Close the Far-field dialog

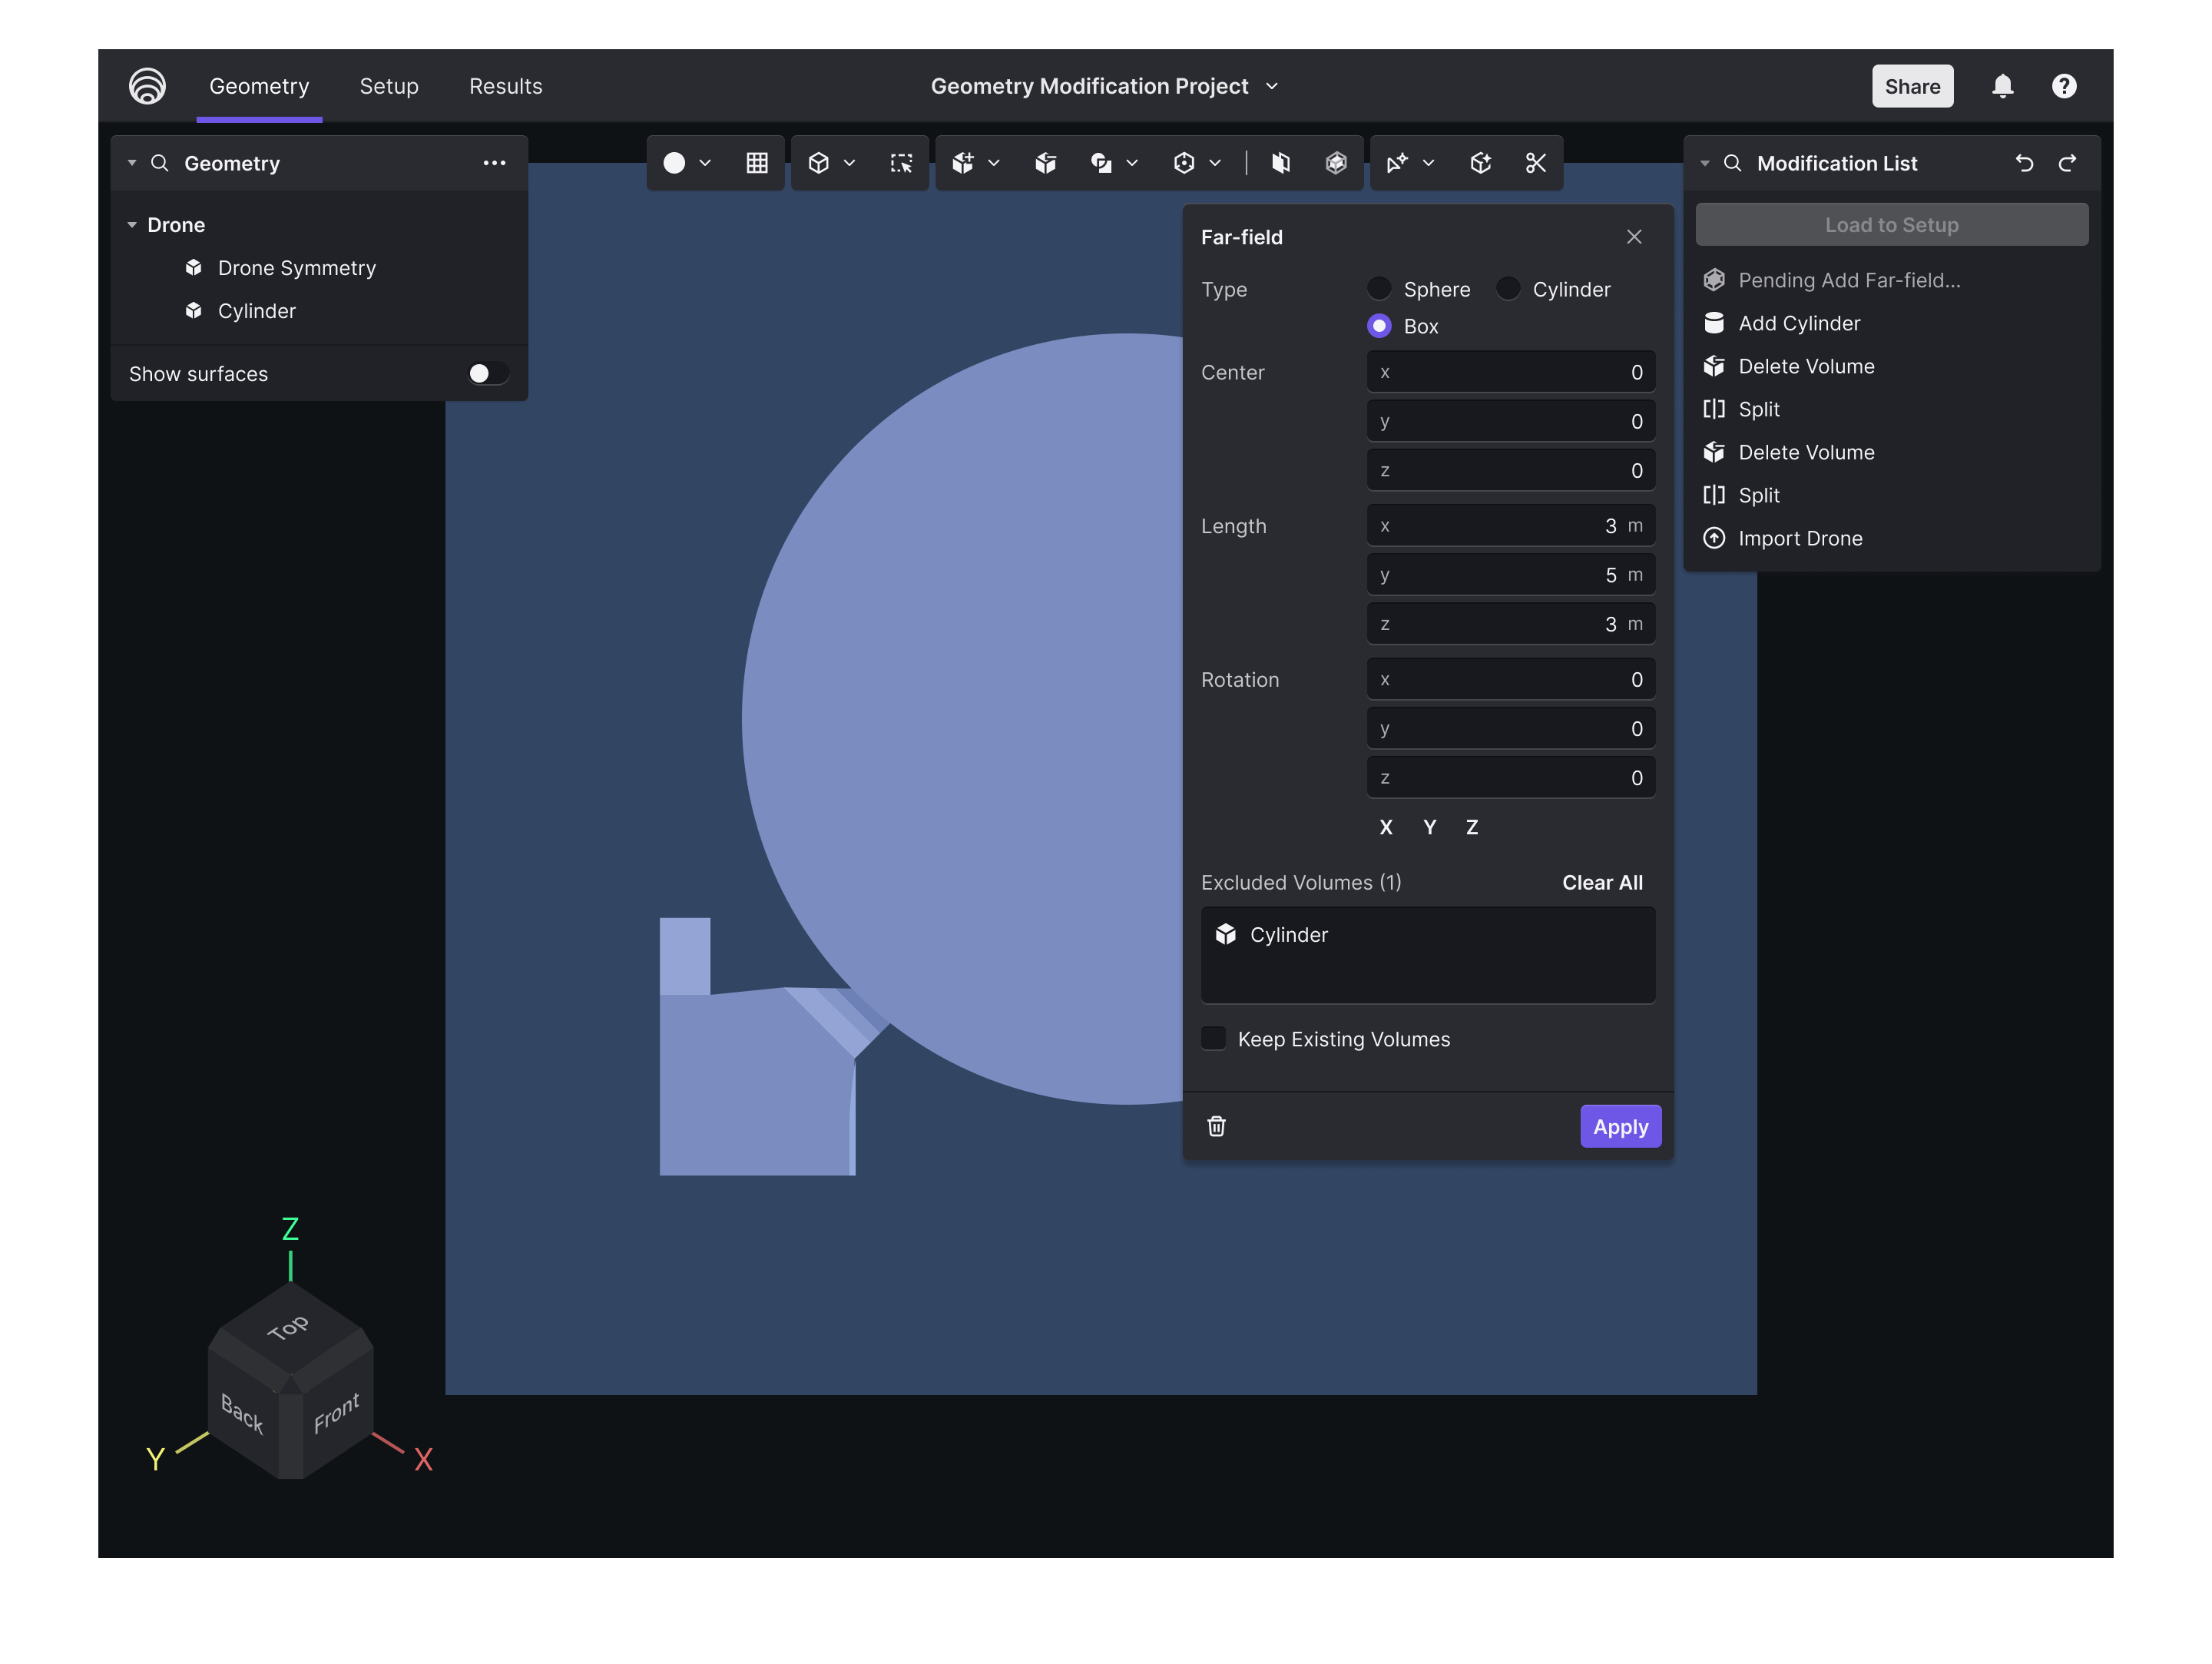pos(1634,237)
